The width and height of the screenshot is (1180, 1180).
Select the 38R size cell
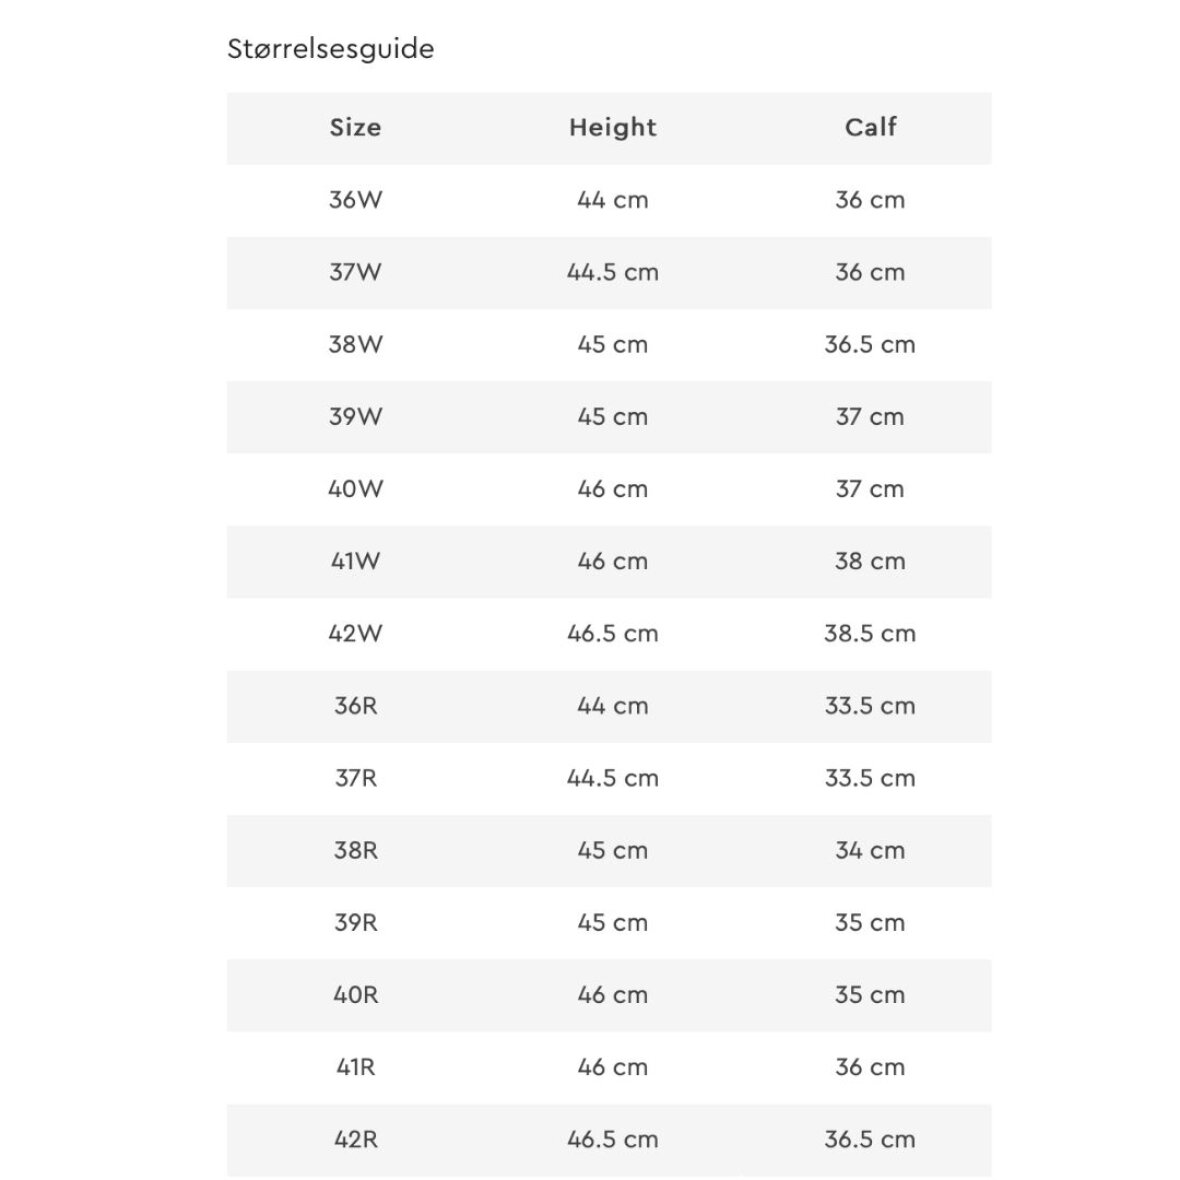coord(355,850)
